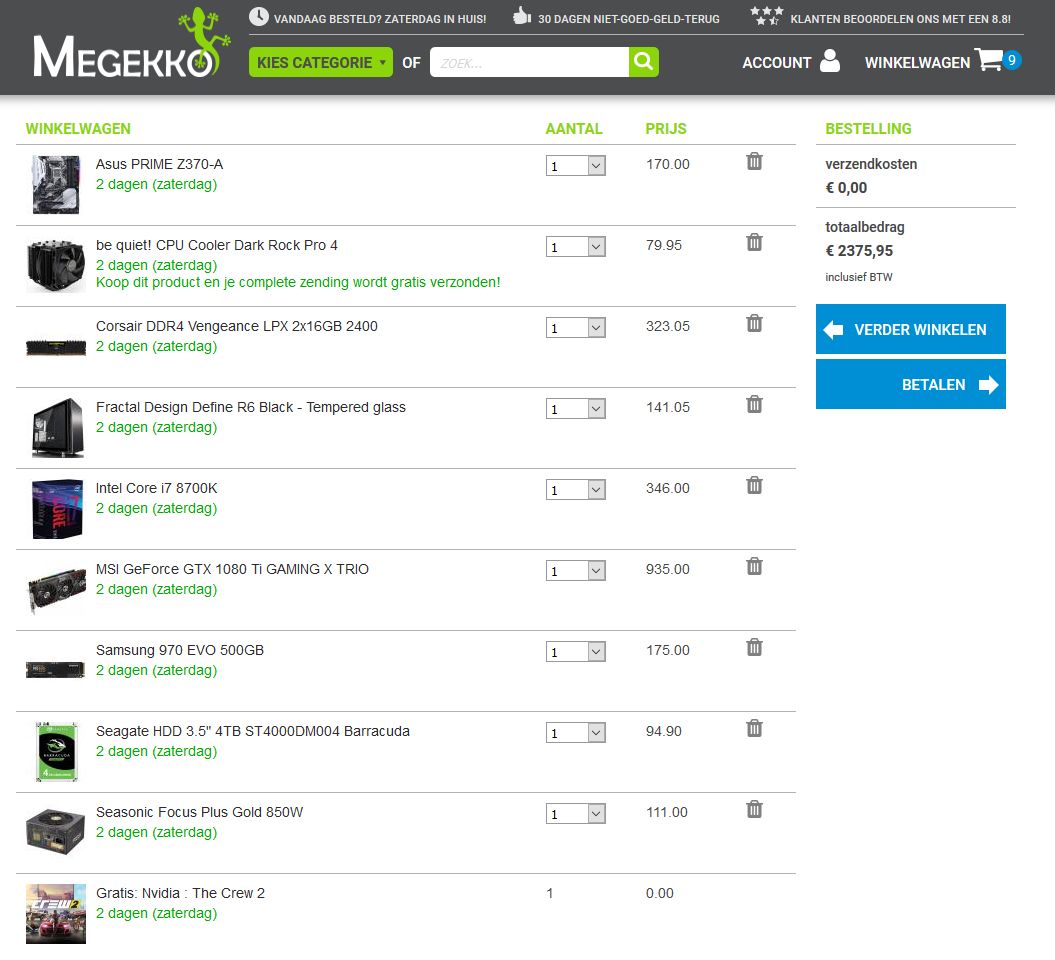The image size is (1055, 960).
Task: Click the Megekko gecko logo
Action: click(x=131, y=43)
